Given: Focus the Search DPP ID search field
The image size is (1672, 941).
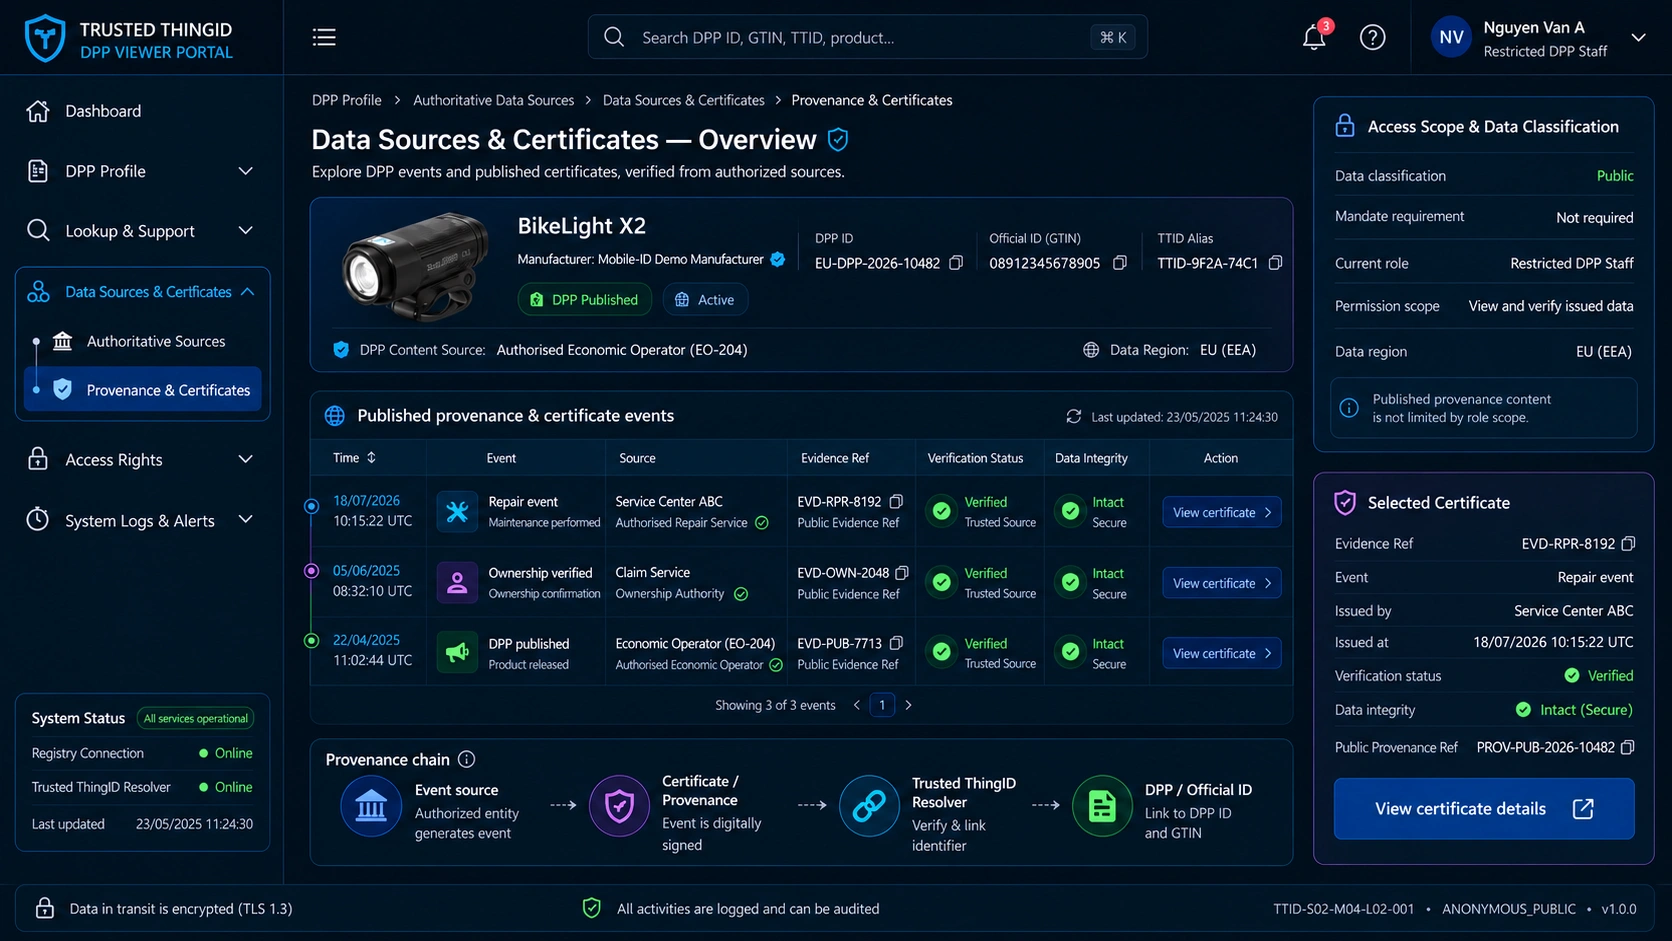Looking at the screenshot, I should coord(867,37).
